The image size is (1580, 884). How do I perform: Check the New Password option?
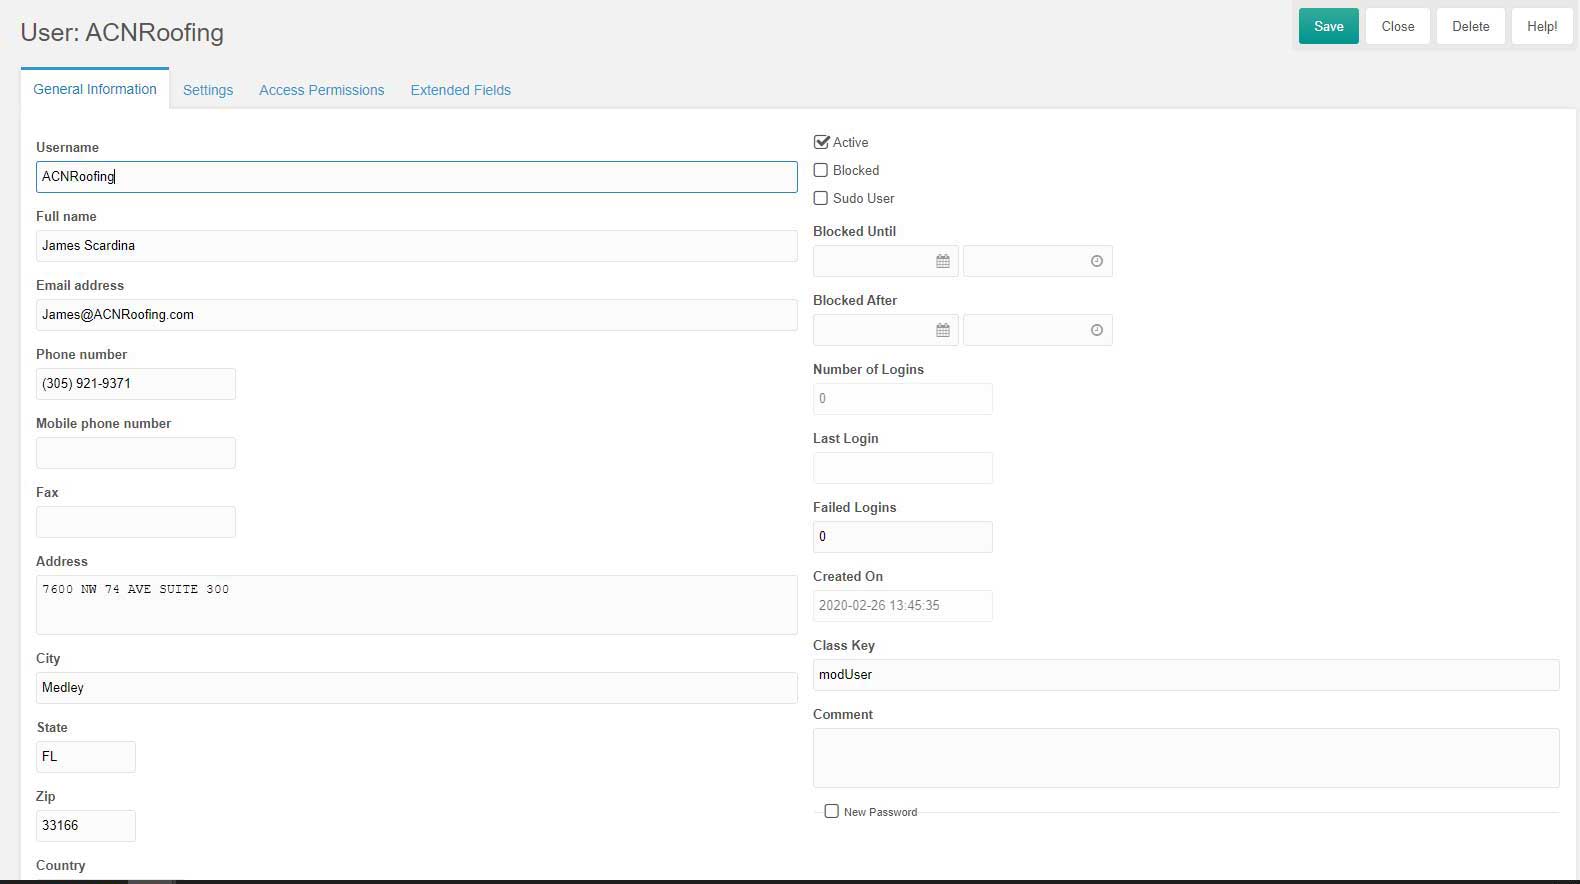tap(831, 811)
